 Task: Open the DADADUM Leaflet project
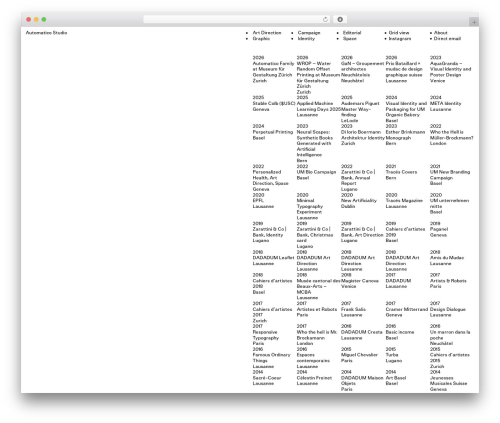[x=273, y=258]
